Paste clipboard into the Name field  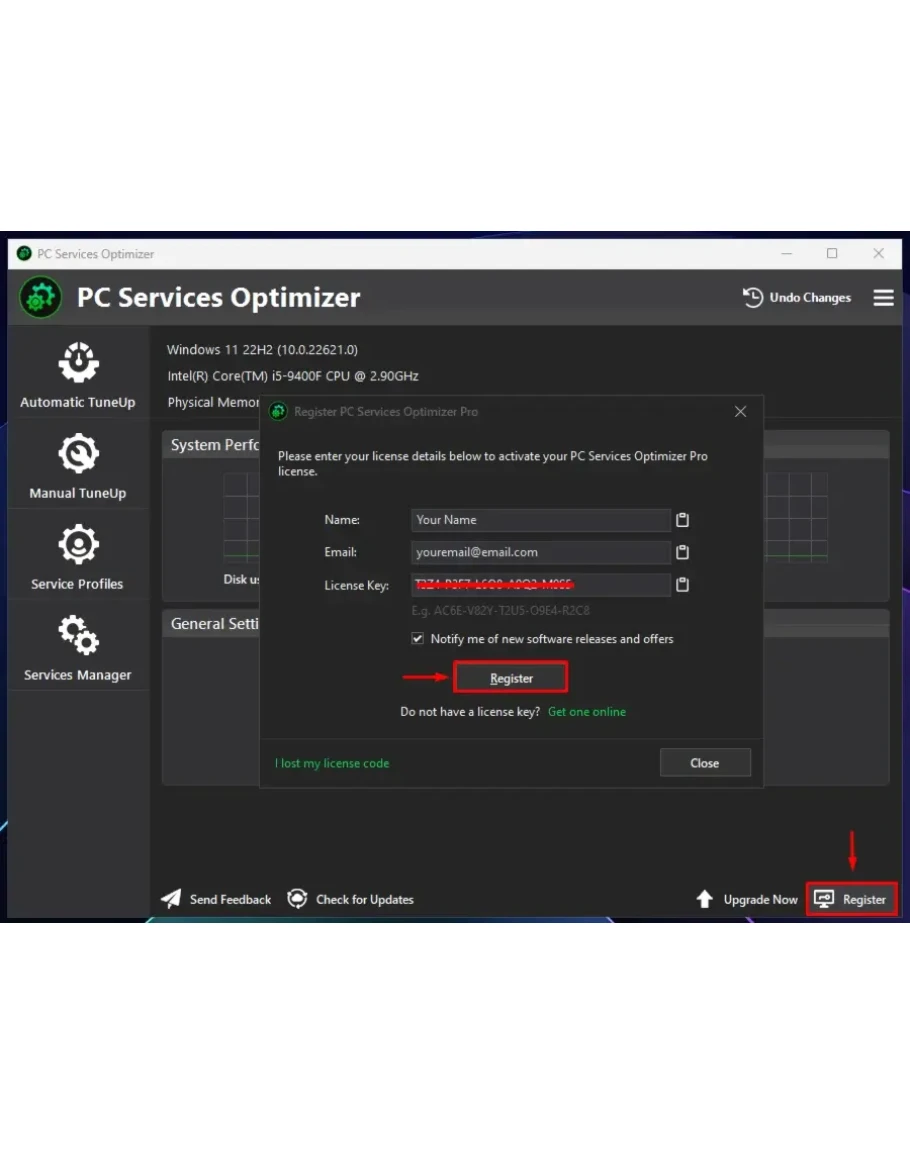(682, 520)
